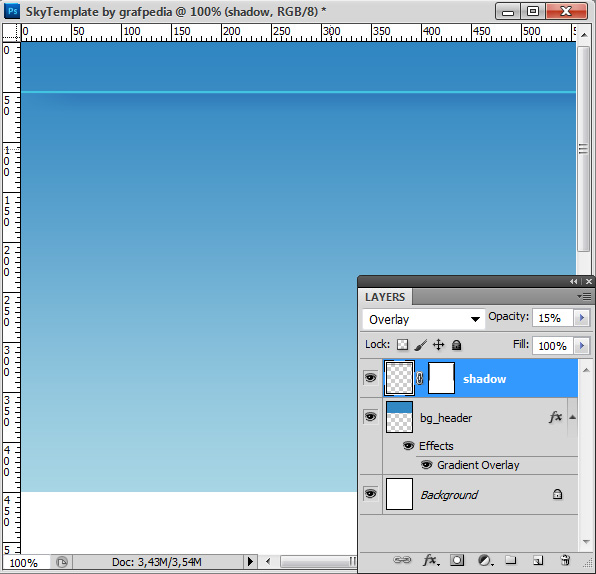Viewport: 596px width, 574px height.
Task: Click the Doc: 3,43M/3,54M status text
Action: click(x=157, y=562)
